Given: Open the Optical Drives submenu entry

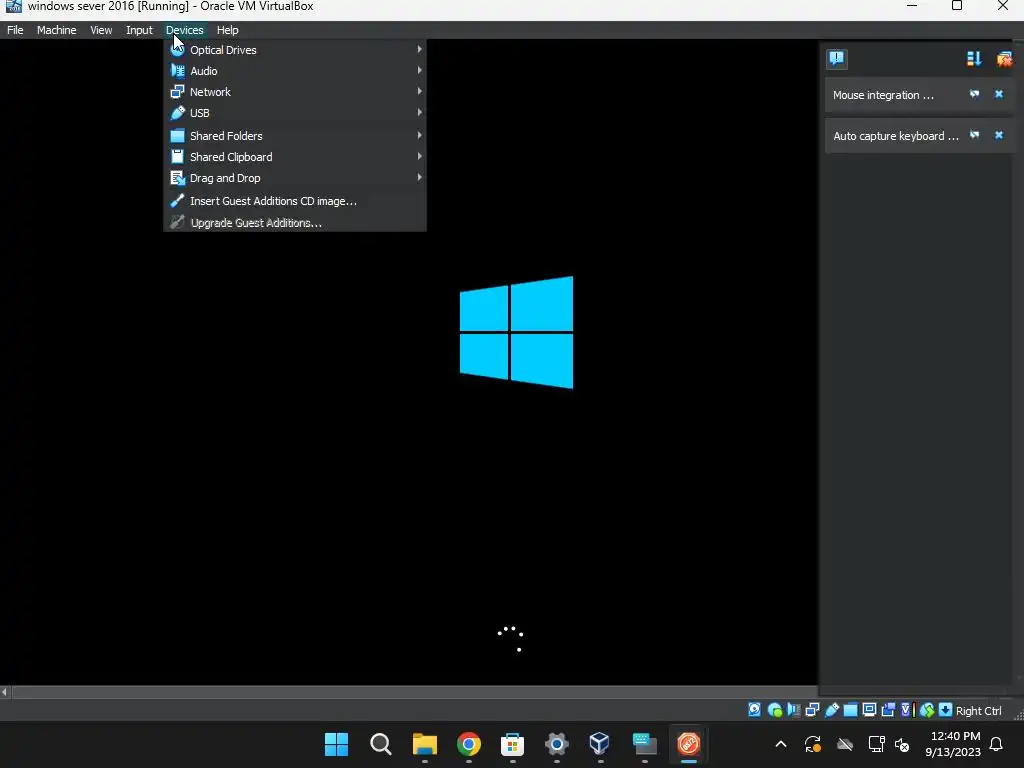Looking at the screenshot, I should (295, 50).
